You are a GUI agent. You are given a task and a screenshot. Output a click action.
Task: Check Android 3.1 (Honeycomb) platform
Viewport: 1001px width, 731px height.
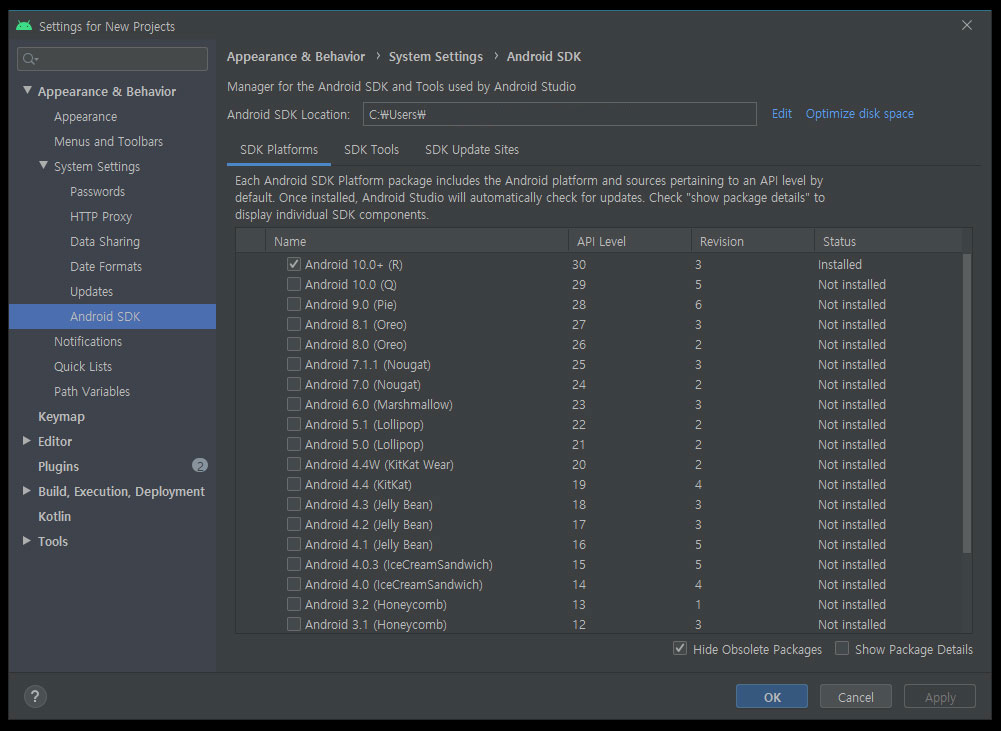point(294,624)
